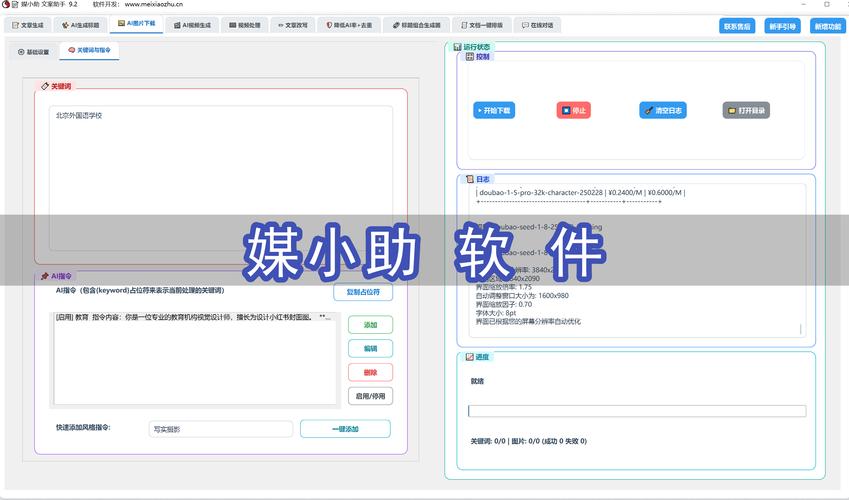Open the 新手引导 guide
The height and width of the screenshot is (500, 849).
(782, 26)
